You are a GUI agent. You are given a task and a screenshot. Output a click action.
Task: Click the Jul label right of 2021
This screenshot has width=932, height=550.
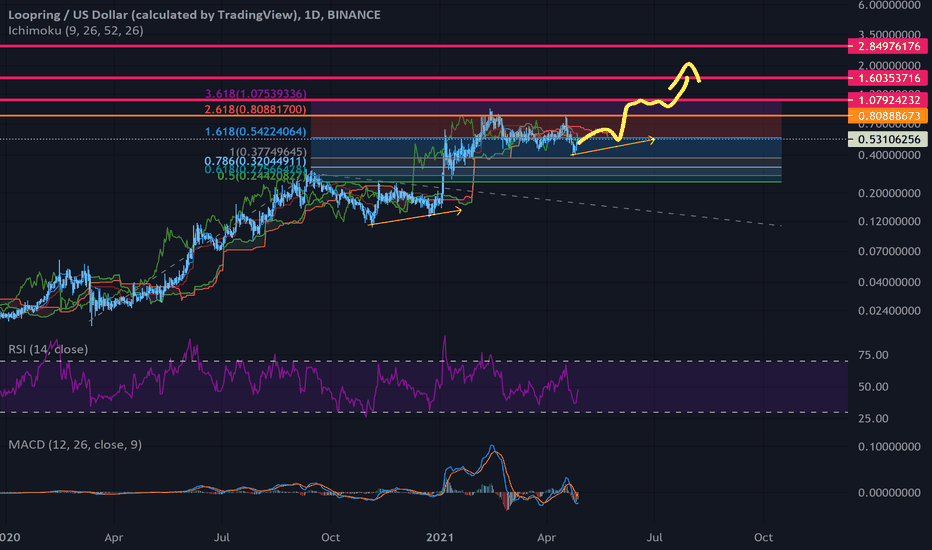[654, 538]
